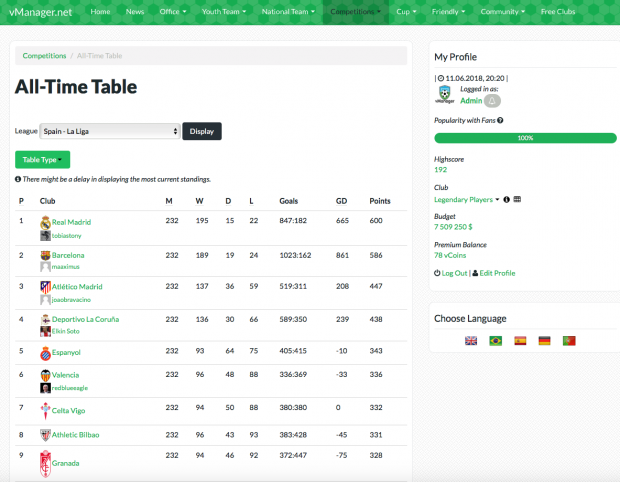Screen dimensions: 620x482
Task: Open the Athletic Bilbao club link
Action: pyautogui.click(x=76, y=435)
